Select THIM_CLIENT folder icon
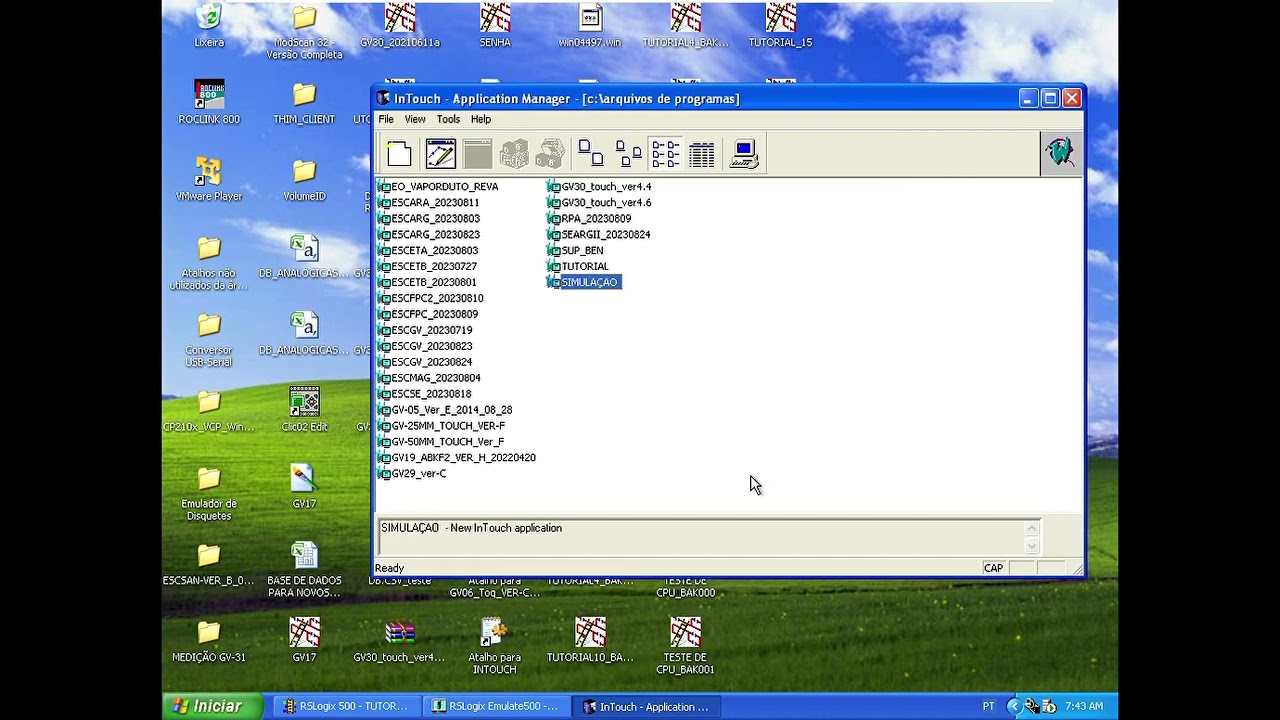The width and height of the screenshot is (1280, 720). click(x=304, y=102)
